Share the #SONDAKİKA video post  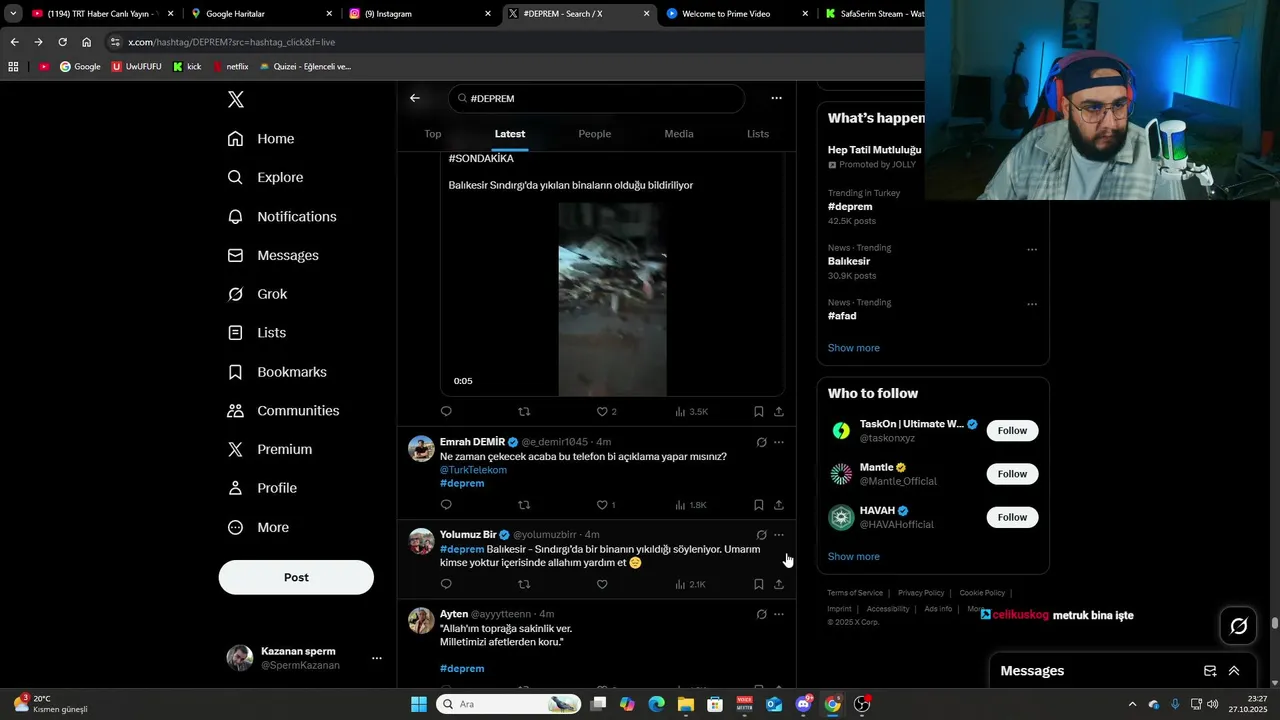point(779,411)
